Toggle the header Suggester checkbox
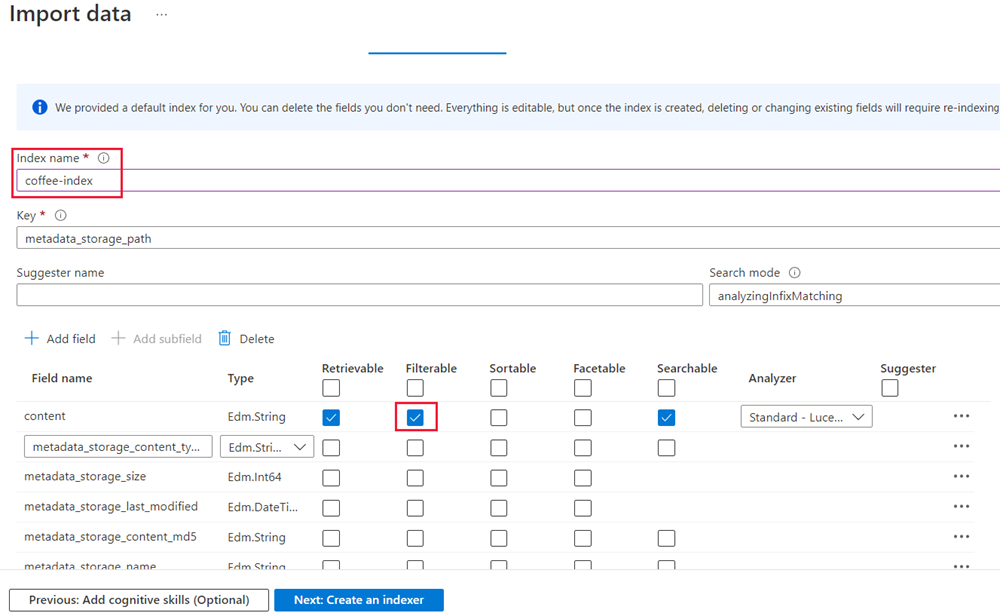1000x616 pixels. coord(890,388)
